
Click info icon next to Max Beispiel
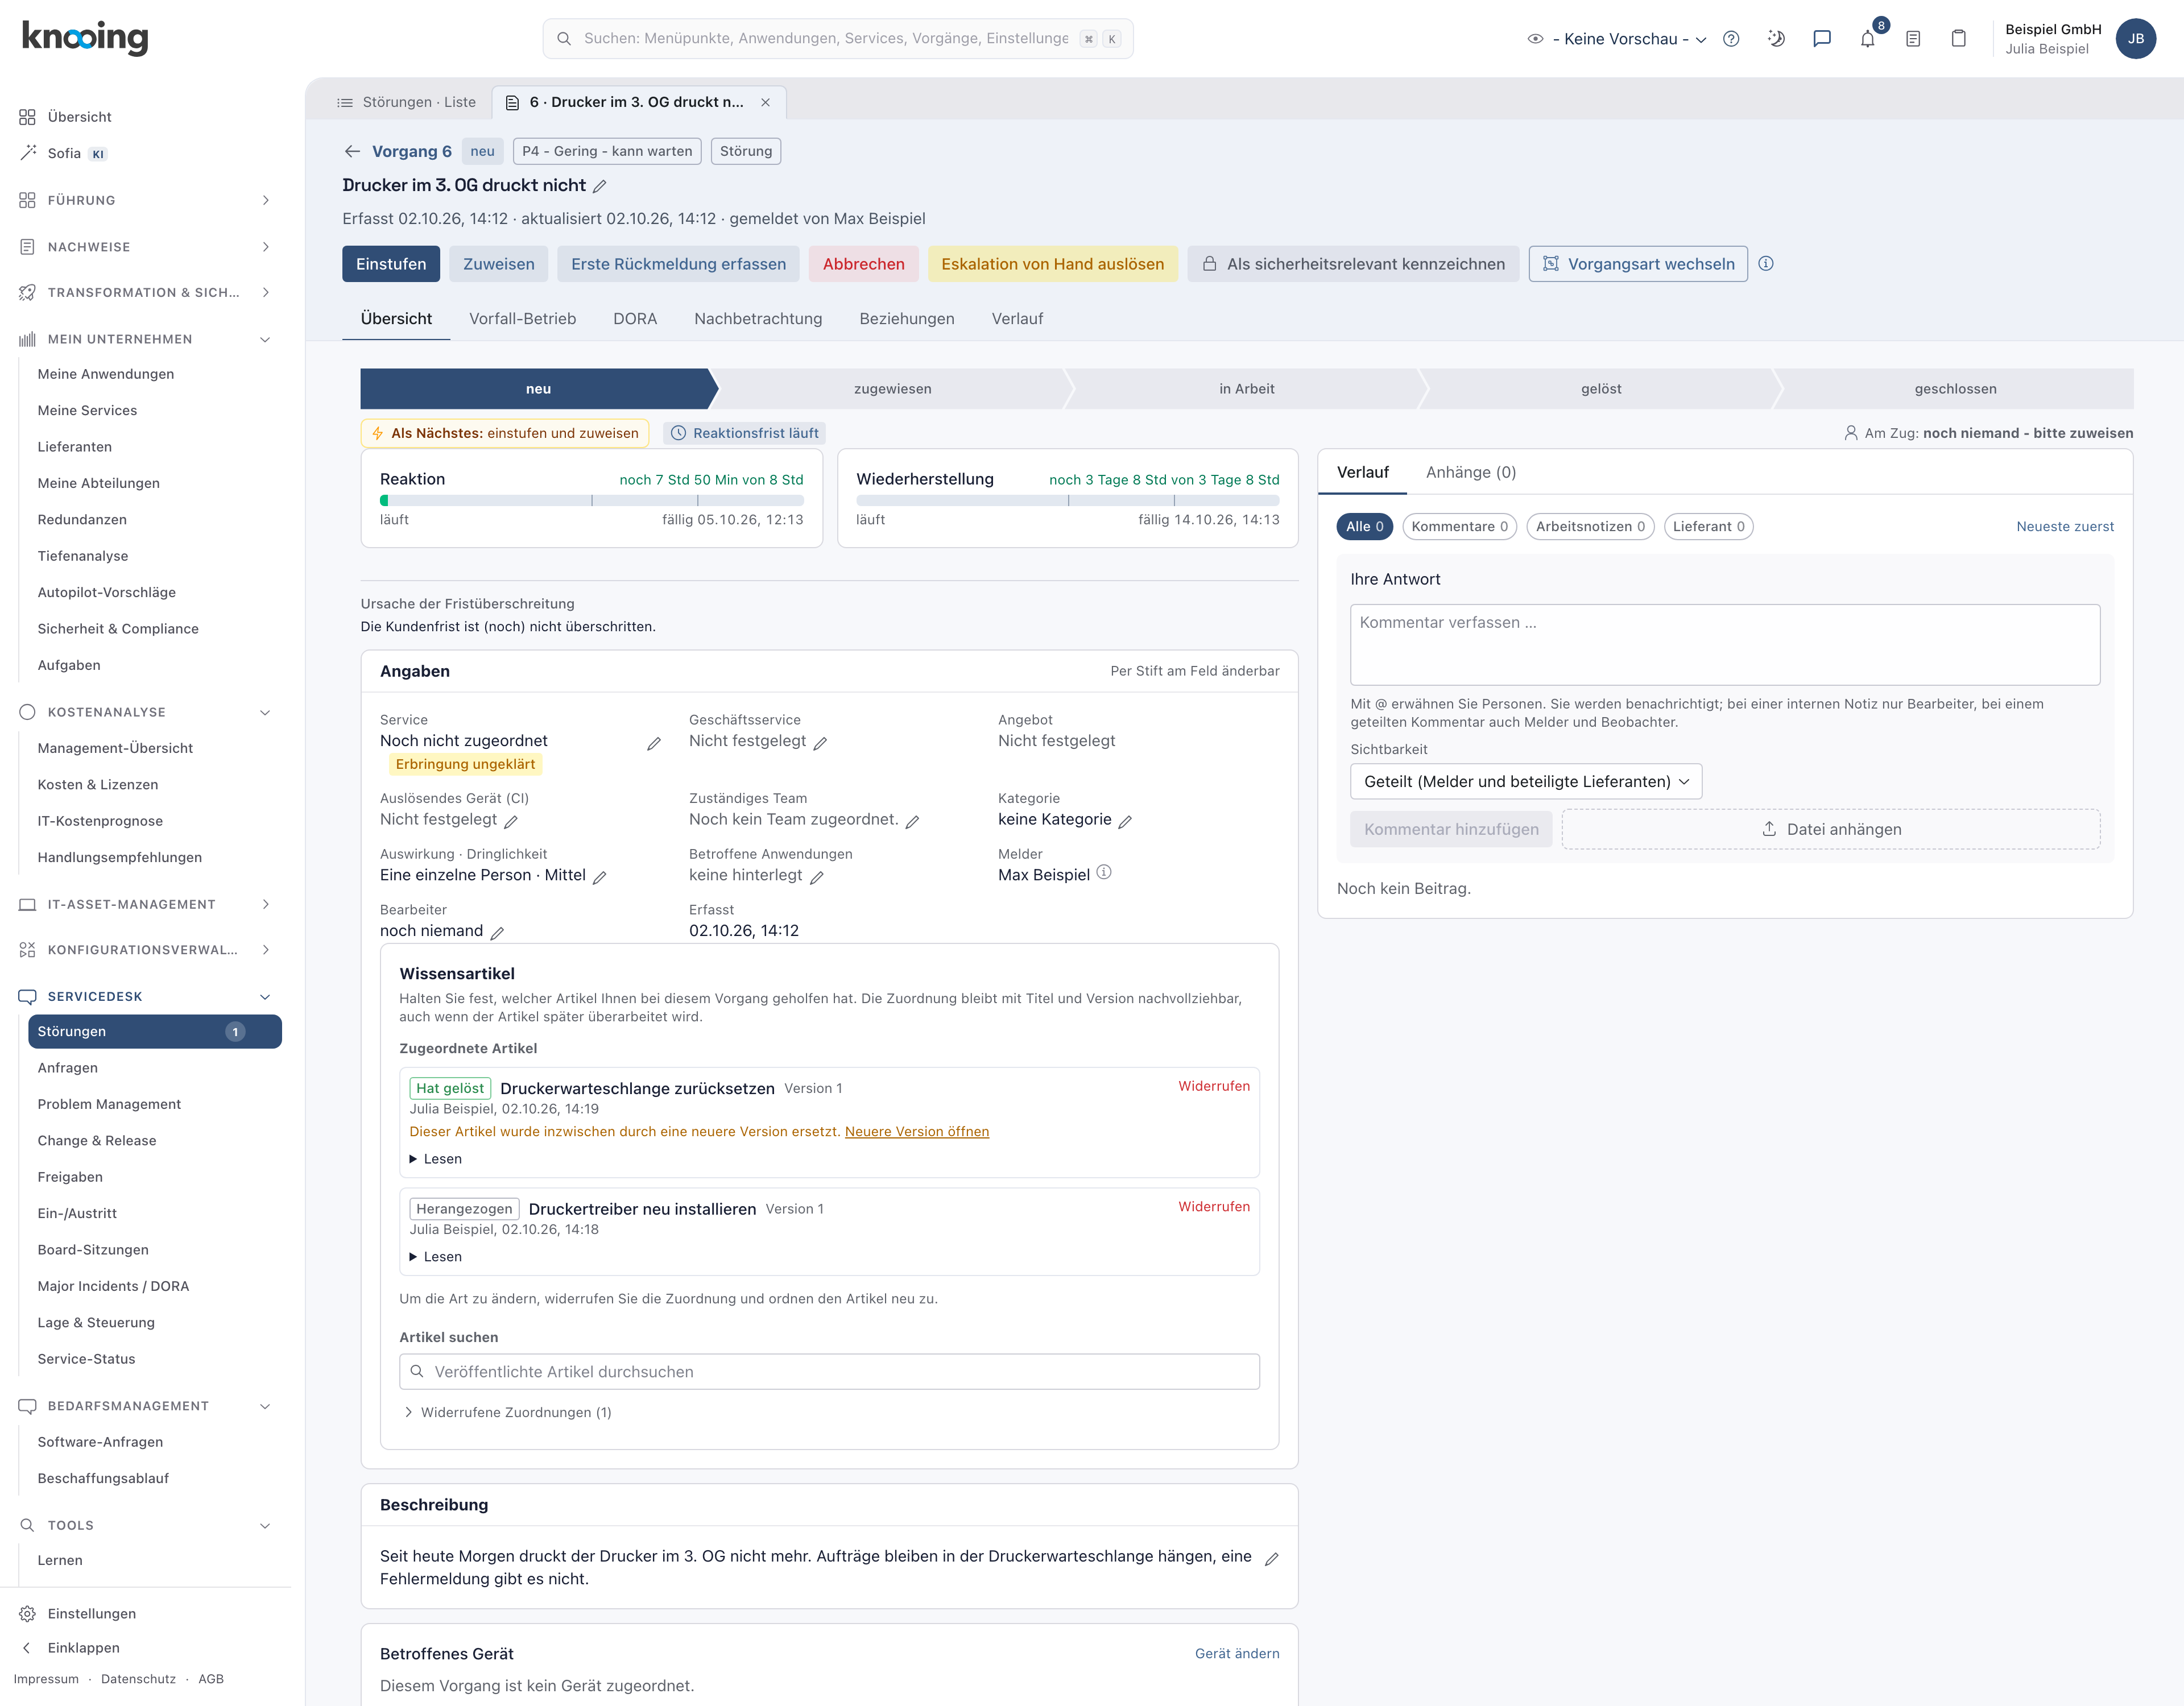[1104, 872]
